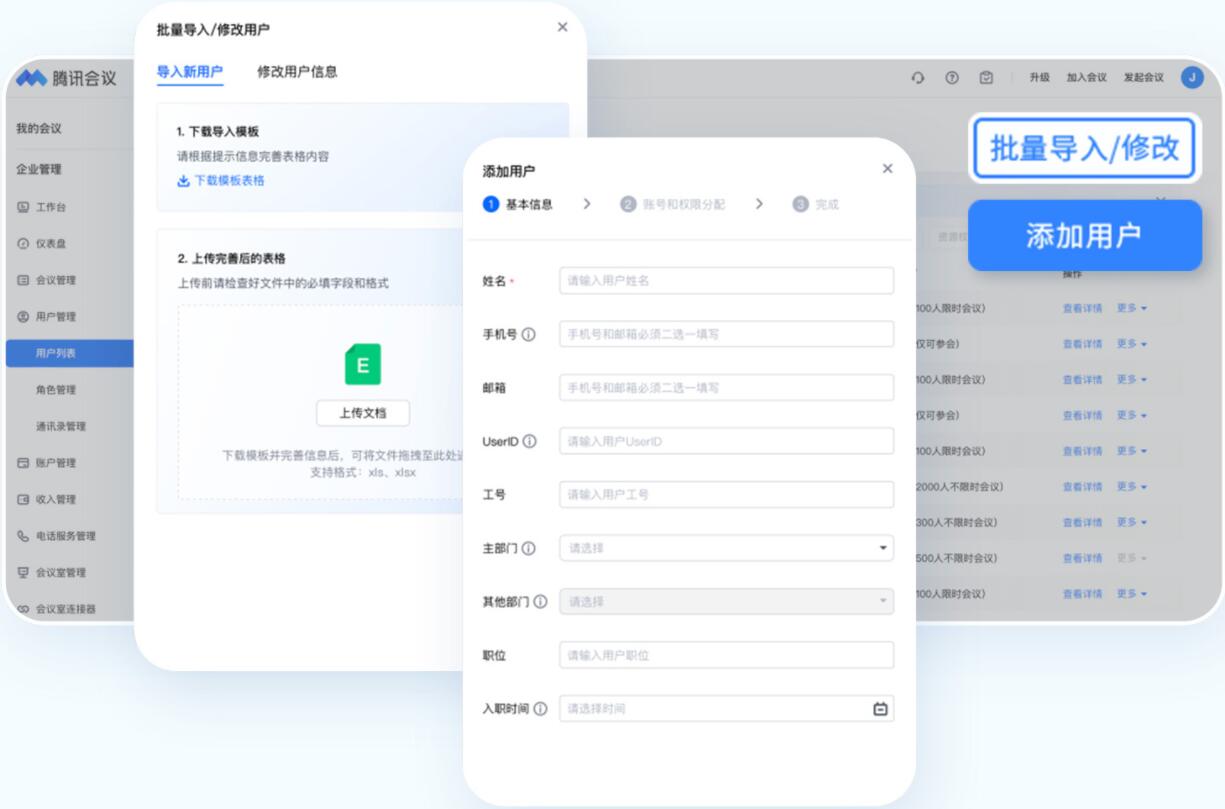Viewport: 1225px width, 809px height.
Task: Click the 姓名 input field
Action: point(726,281)
